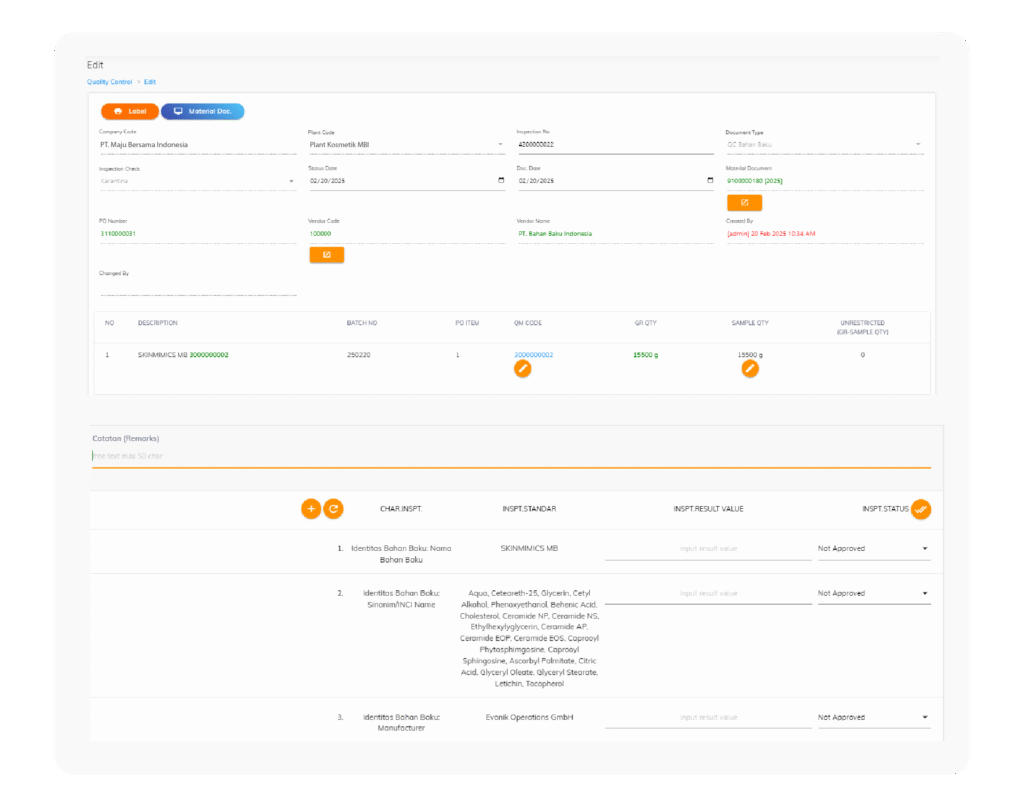Click the Catatan (Remarks) text field
The height and width of the screenshot is (802, 1024).
[x=510, y=456]
